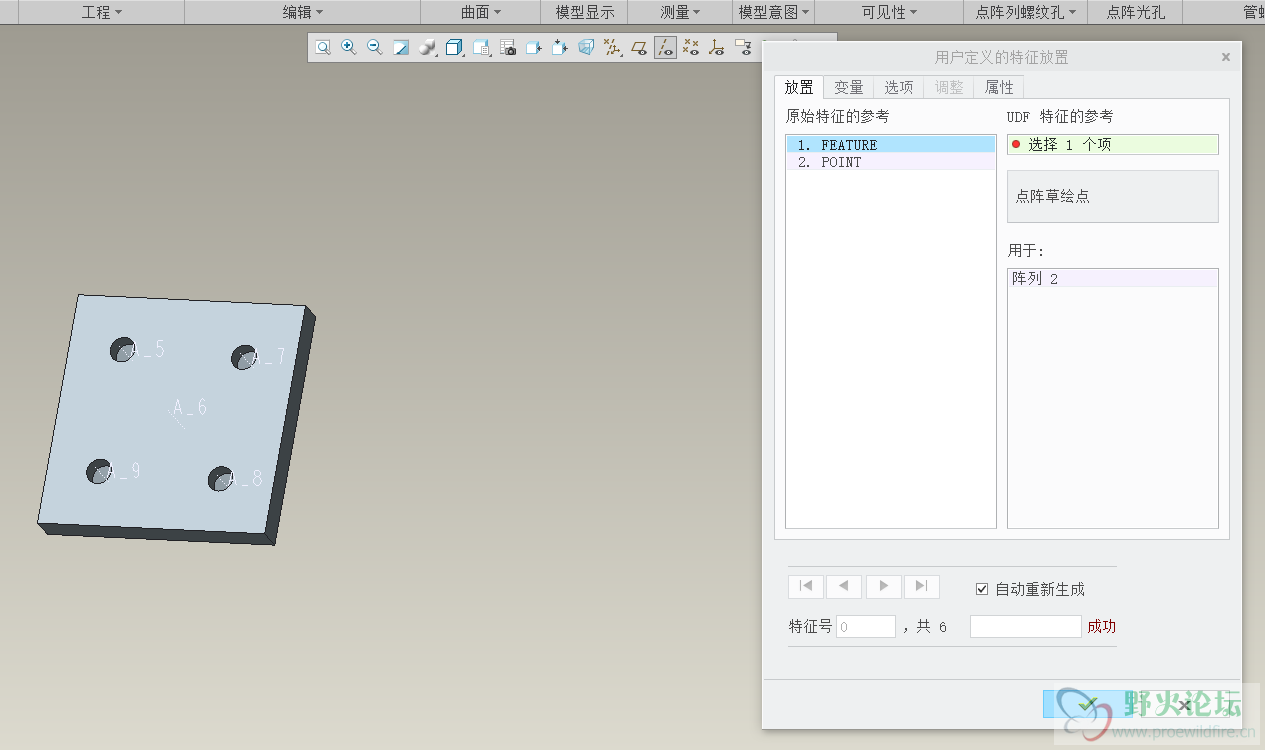Switch to the 变量 tab
The image size is (1265, 750).
[x=849, y=87]
